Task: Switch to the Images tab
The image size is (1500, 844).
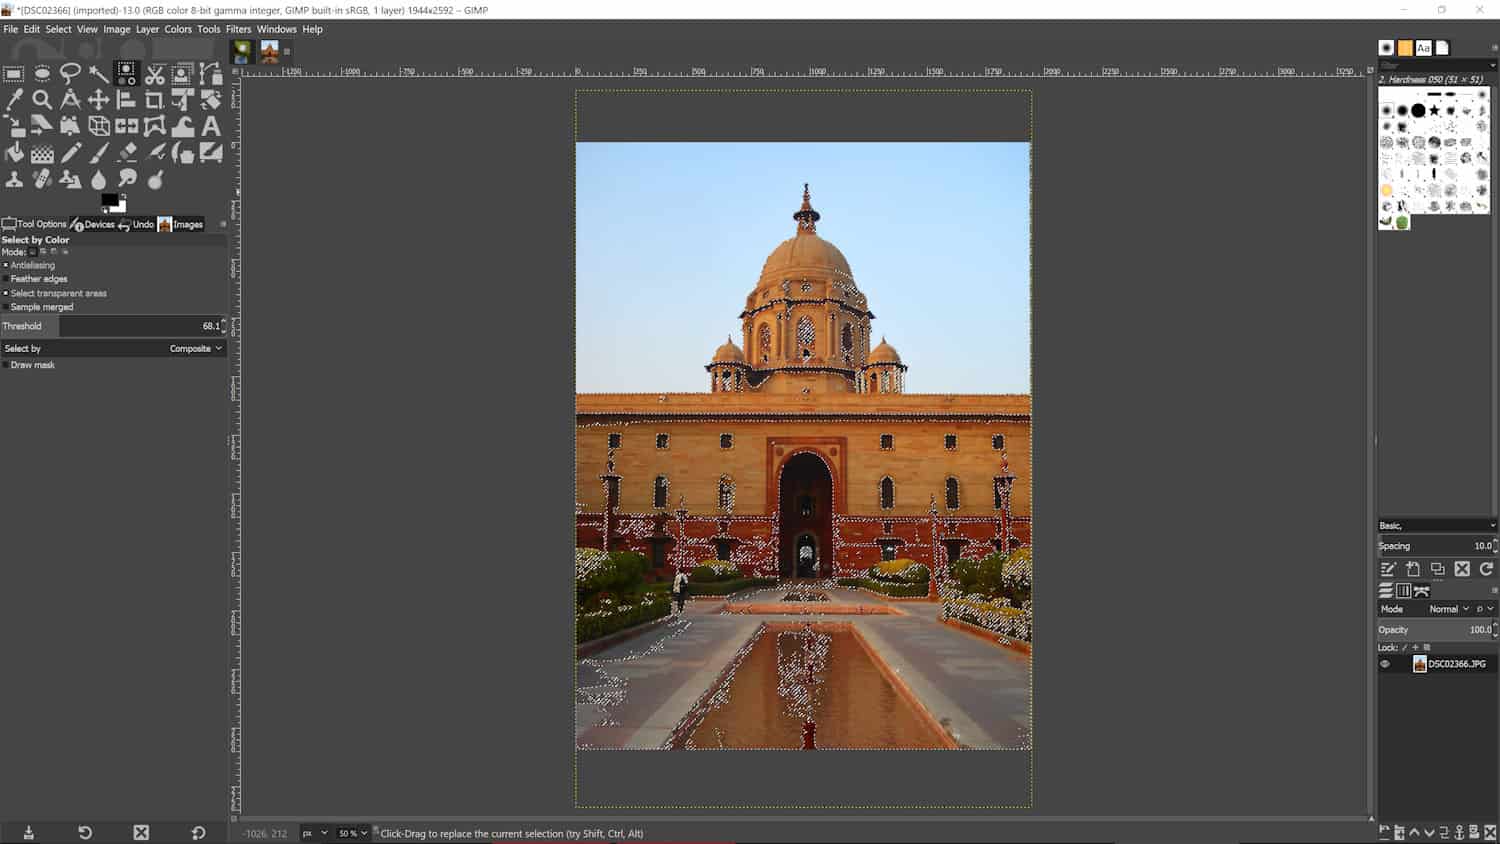Action: click(x=181, y=224)
